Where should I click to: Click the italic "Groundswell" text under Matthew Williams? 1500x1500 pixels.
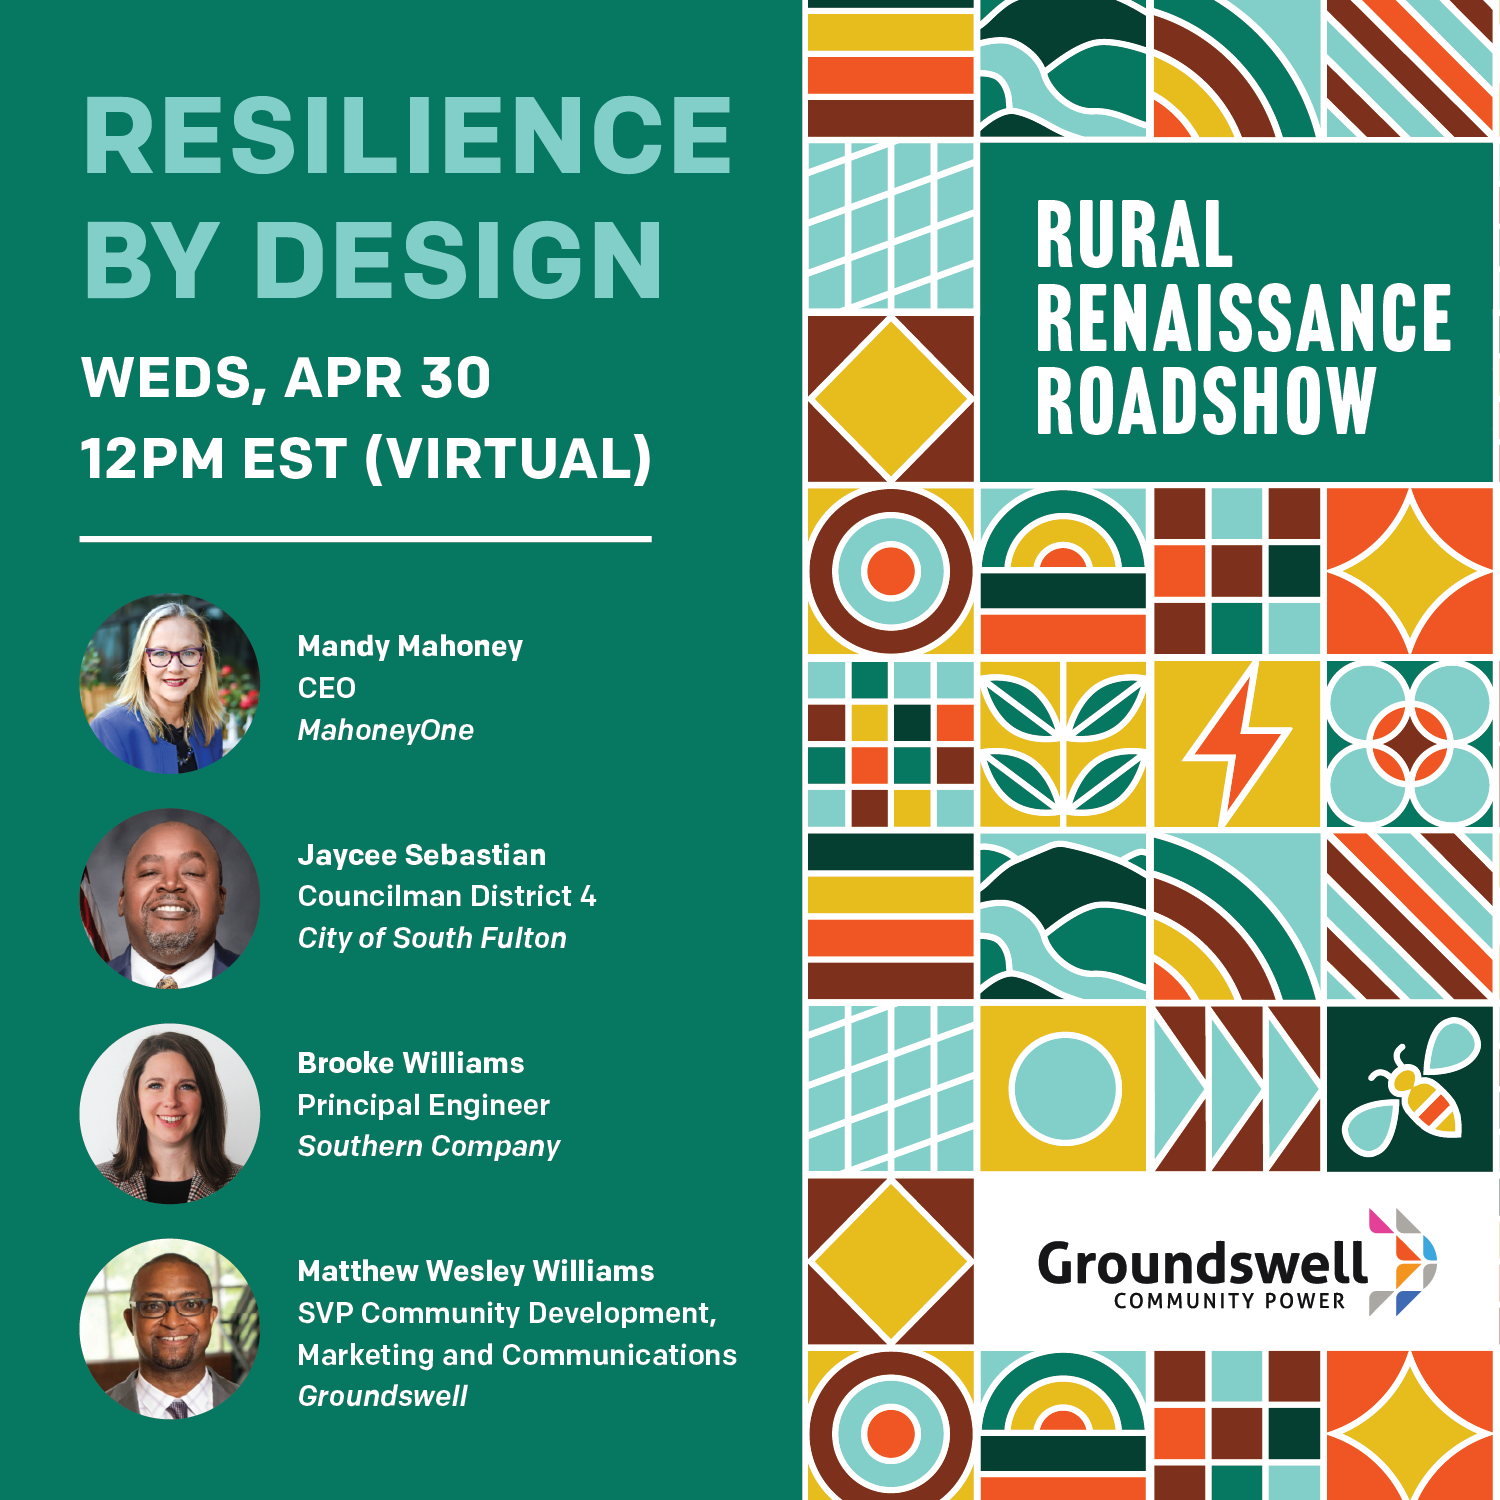point(383,1396)
